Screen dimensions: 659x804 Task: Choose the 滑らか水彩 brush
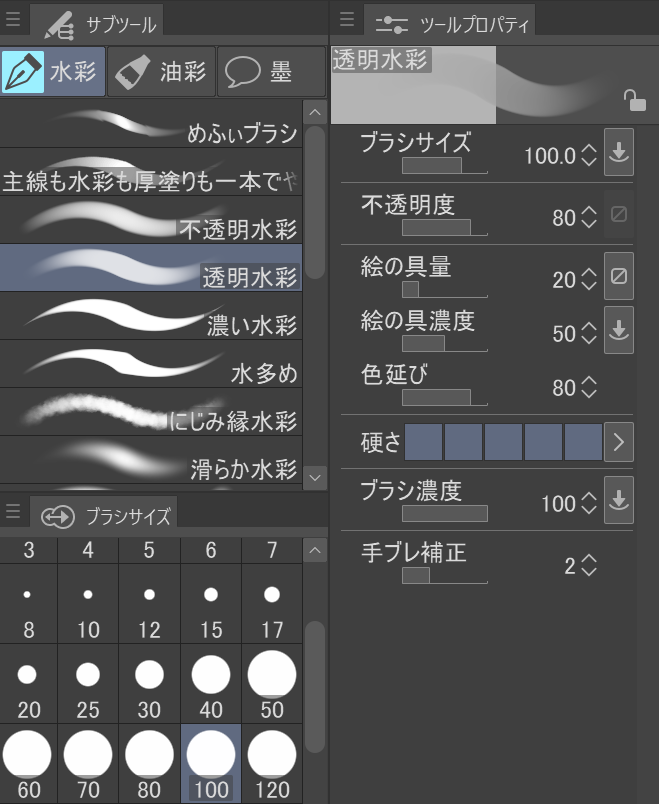click(151, 459)
